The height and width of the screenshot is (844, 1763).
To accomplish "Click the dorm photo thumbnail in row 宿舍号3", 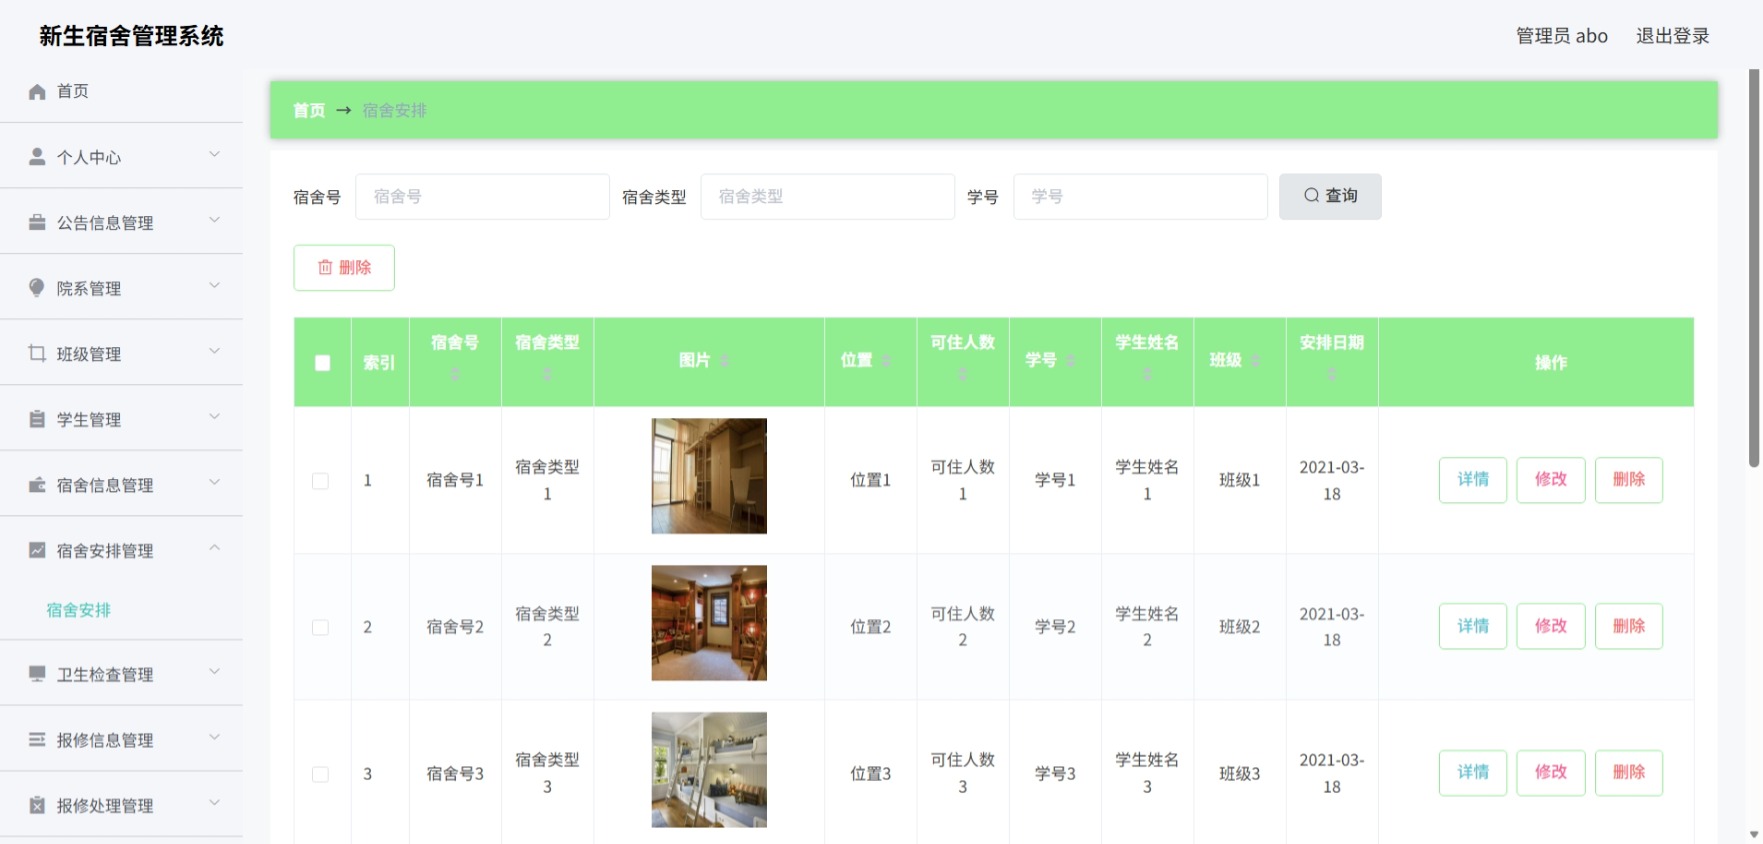I will point(709,769).
